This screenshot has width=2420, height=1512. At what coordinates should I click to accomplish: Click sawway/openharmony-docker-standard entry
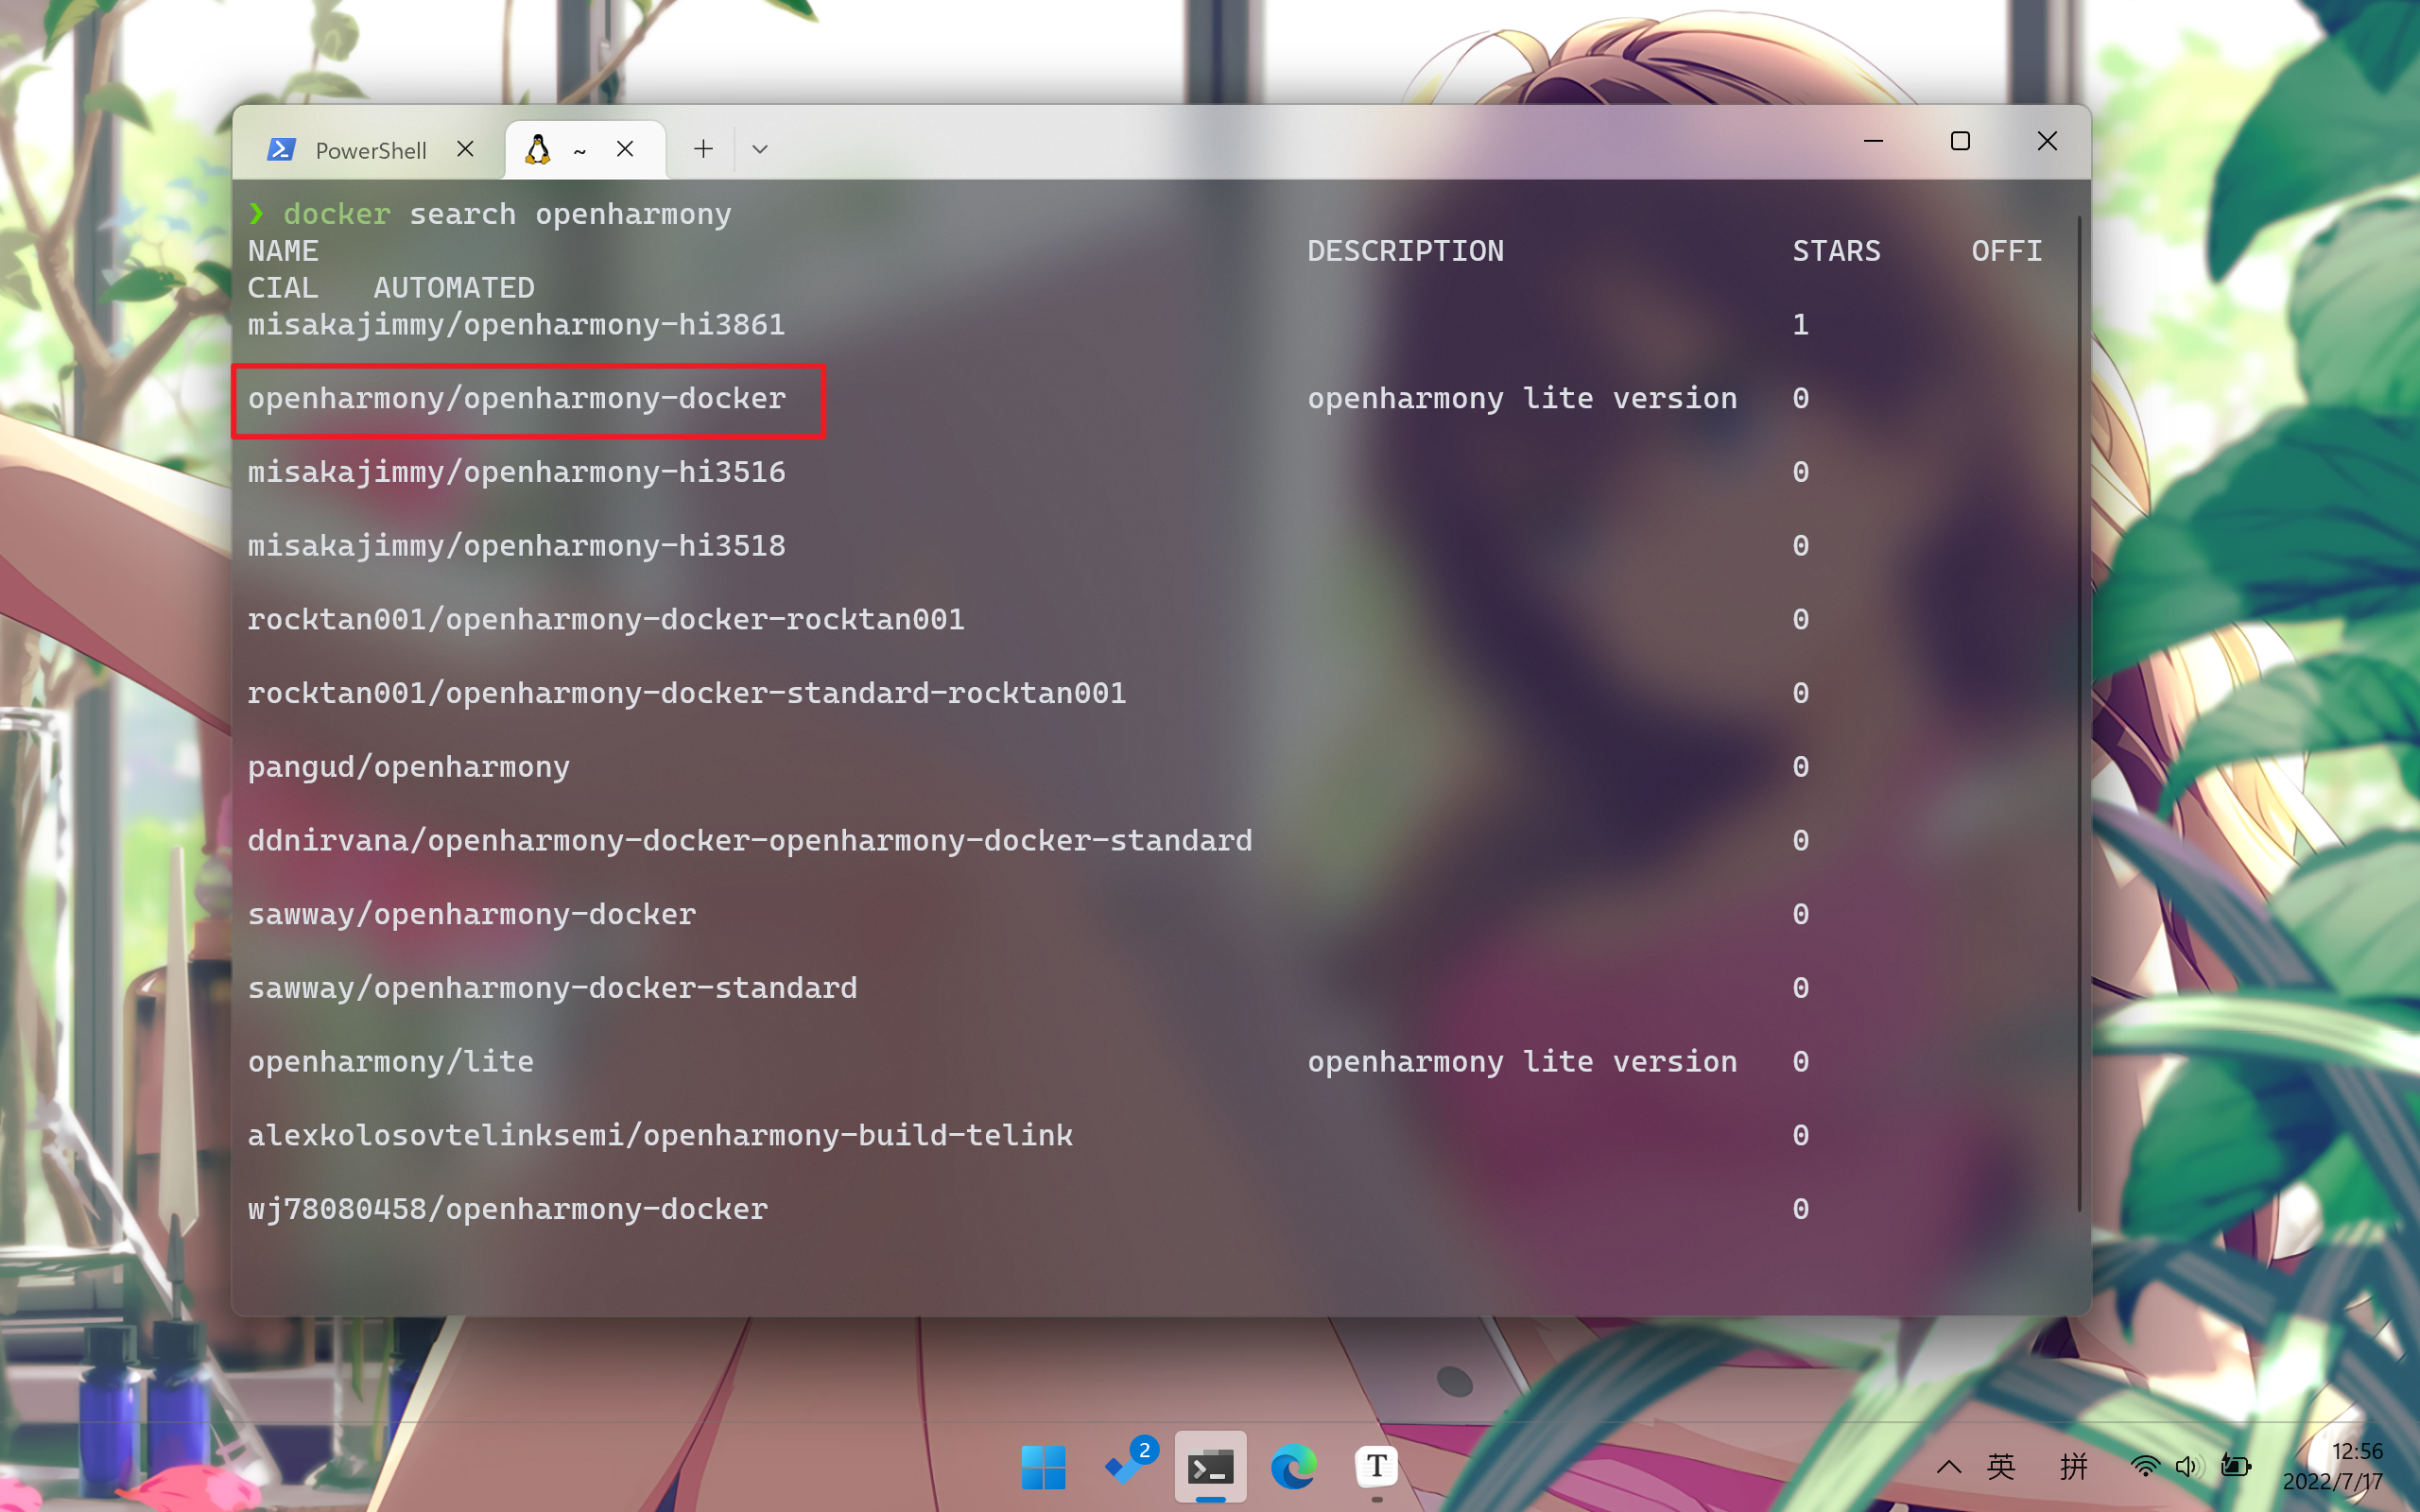click(552, 988)
